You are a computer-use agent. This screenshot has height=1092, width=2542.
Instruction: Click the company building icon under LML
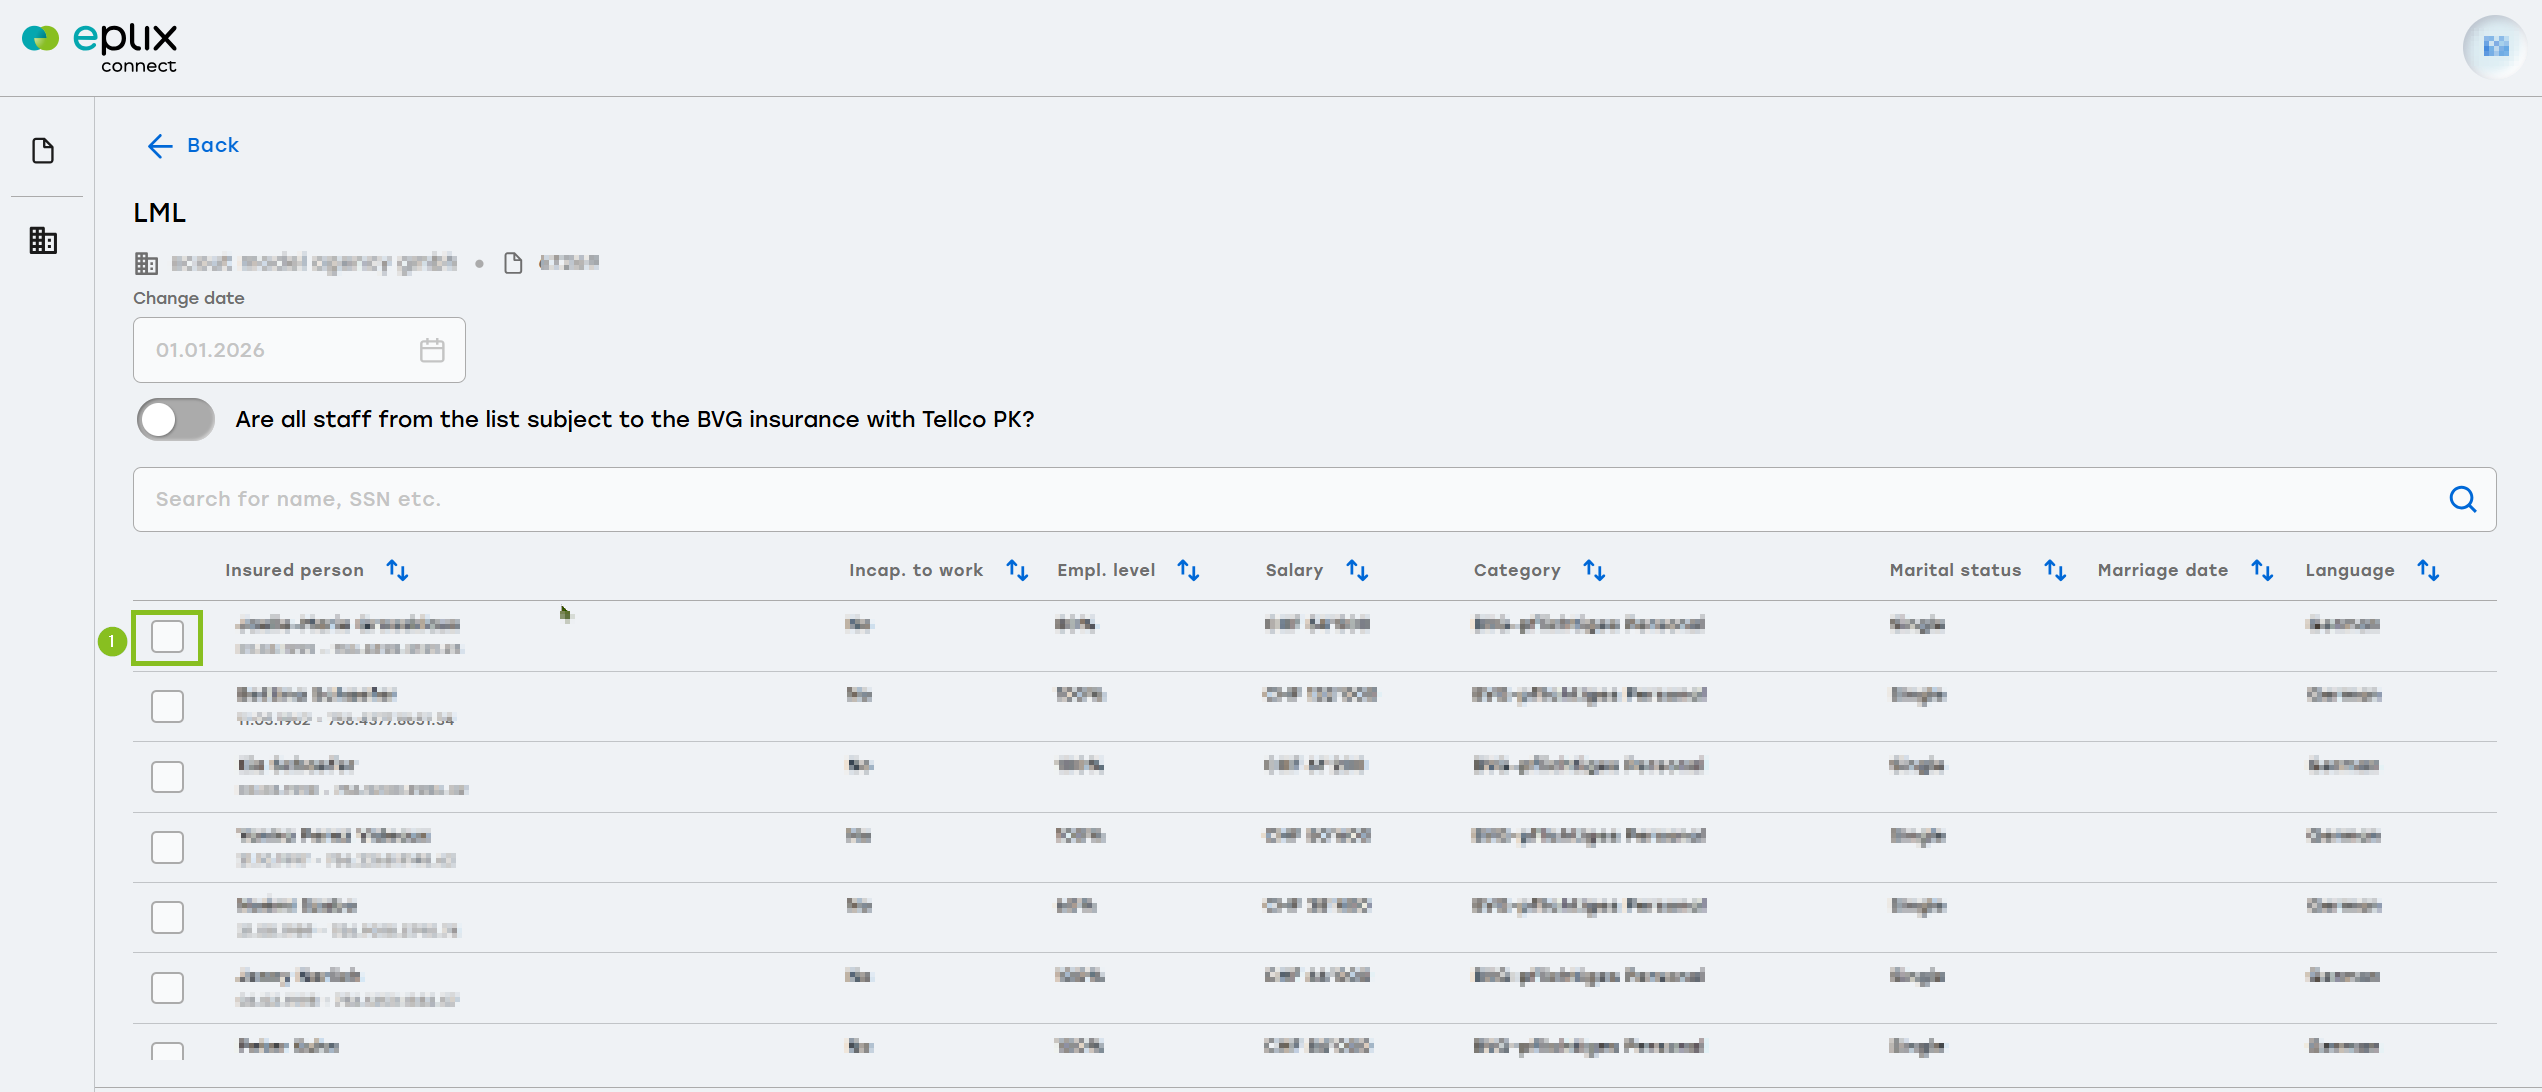click(146, 263)
